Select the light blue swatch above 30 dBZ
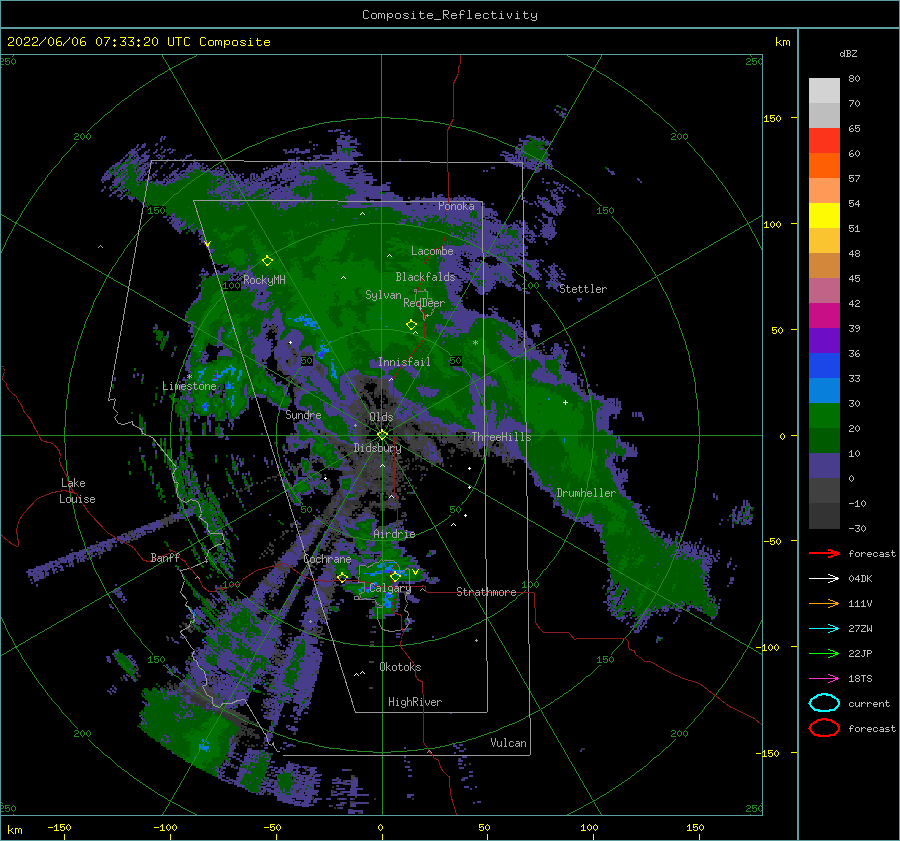The width and height of the screenshot is (900, 841). click(x=824, y=390)
